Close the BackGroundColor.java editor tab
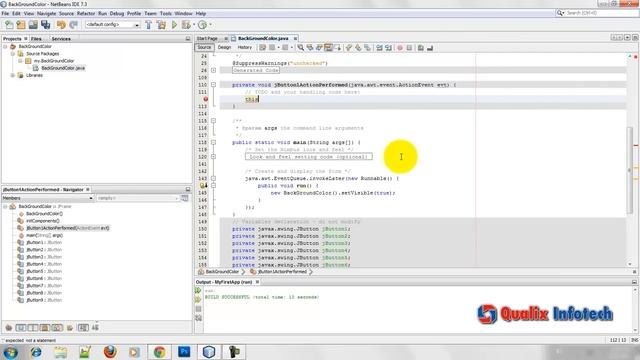The width and height of the screenshot is (640, 360). [295, 38]
